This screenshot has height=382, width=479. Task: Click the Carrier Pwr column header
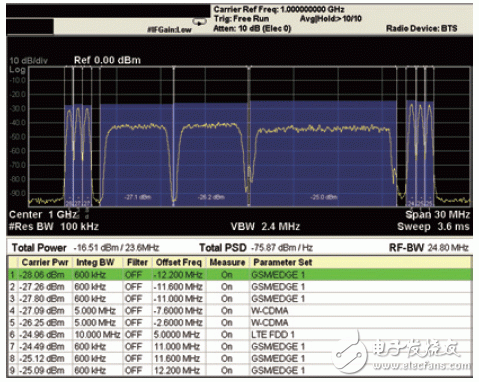click(x=45, y=263)
